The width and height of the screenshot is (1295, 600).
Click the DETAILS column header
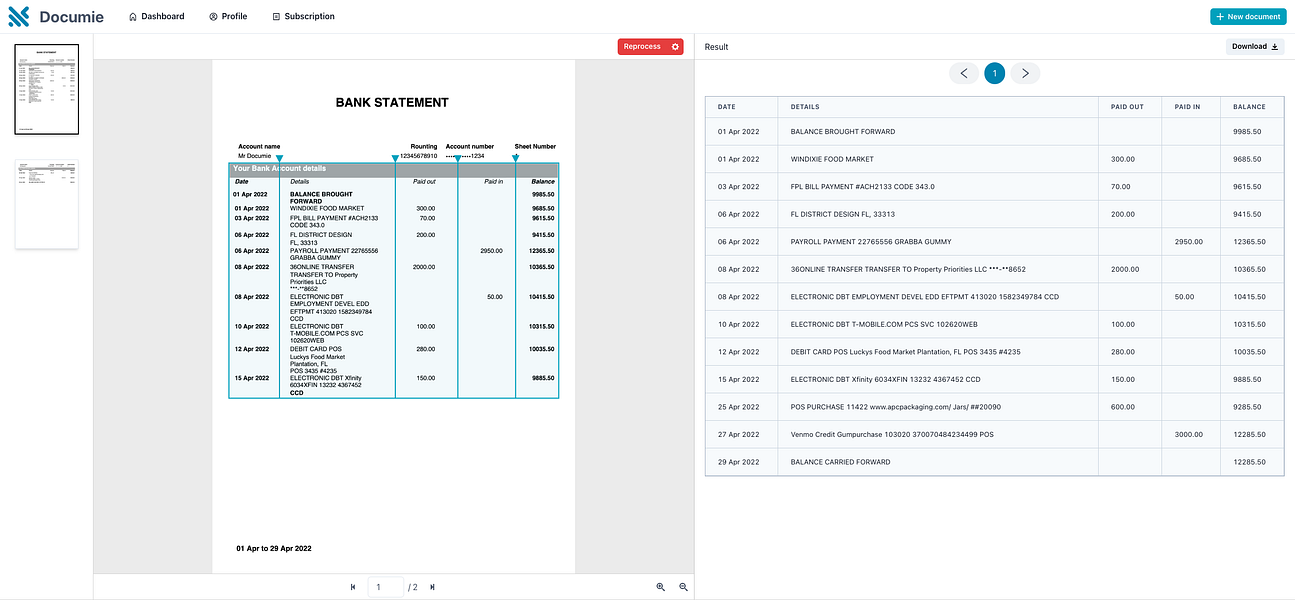coord(938,107)
